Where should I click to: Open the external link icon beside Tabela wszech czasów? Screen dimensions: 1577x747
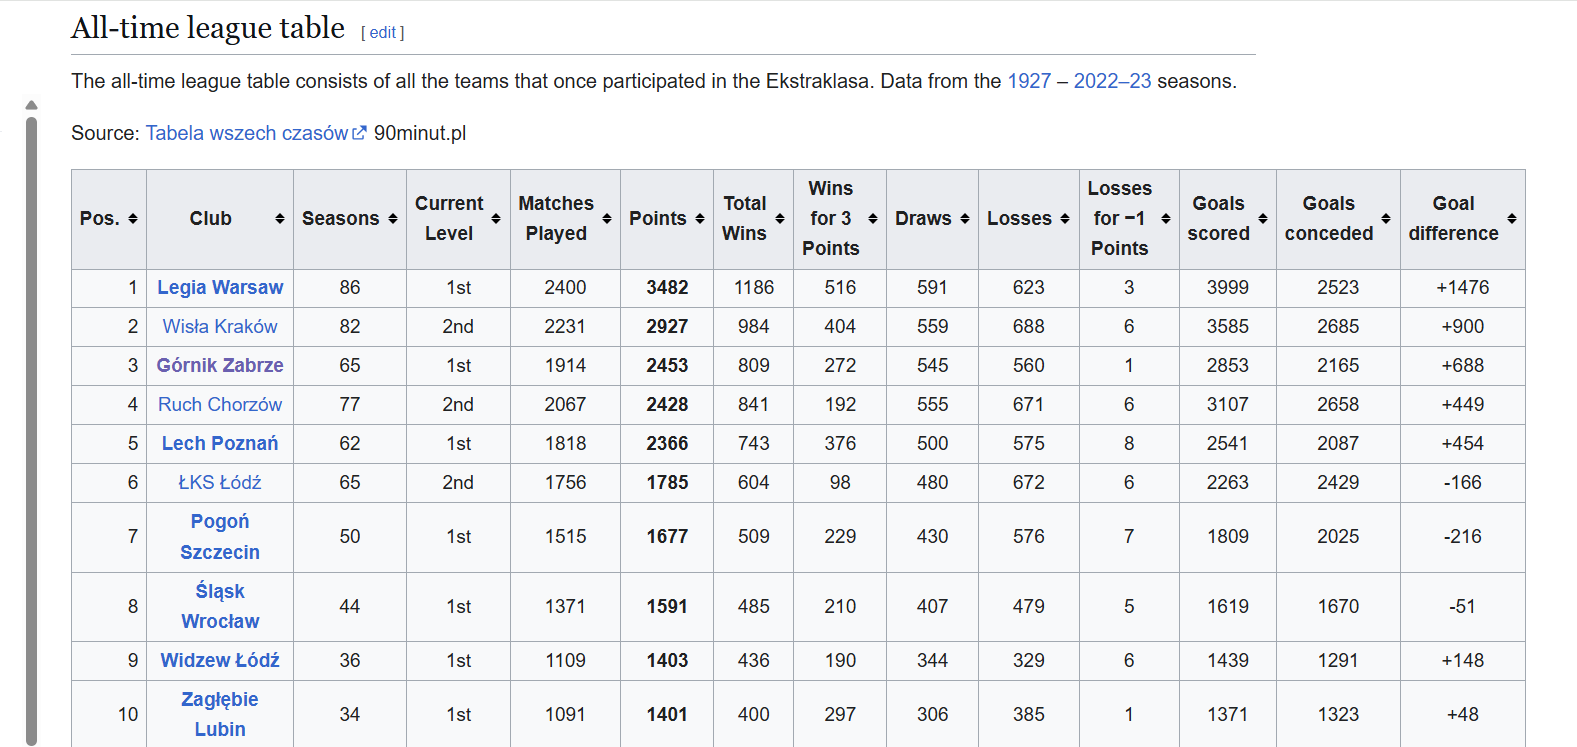(360, 133)
